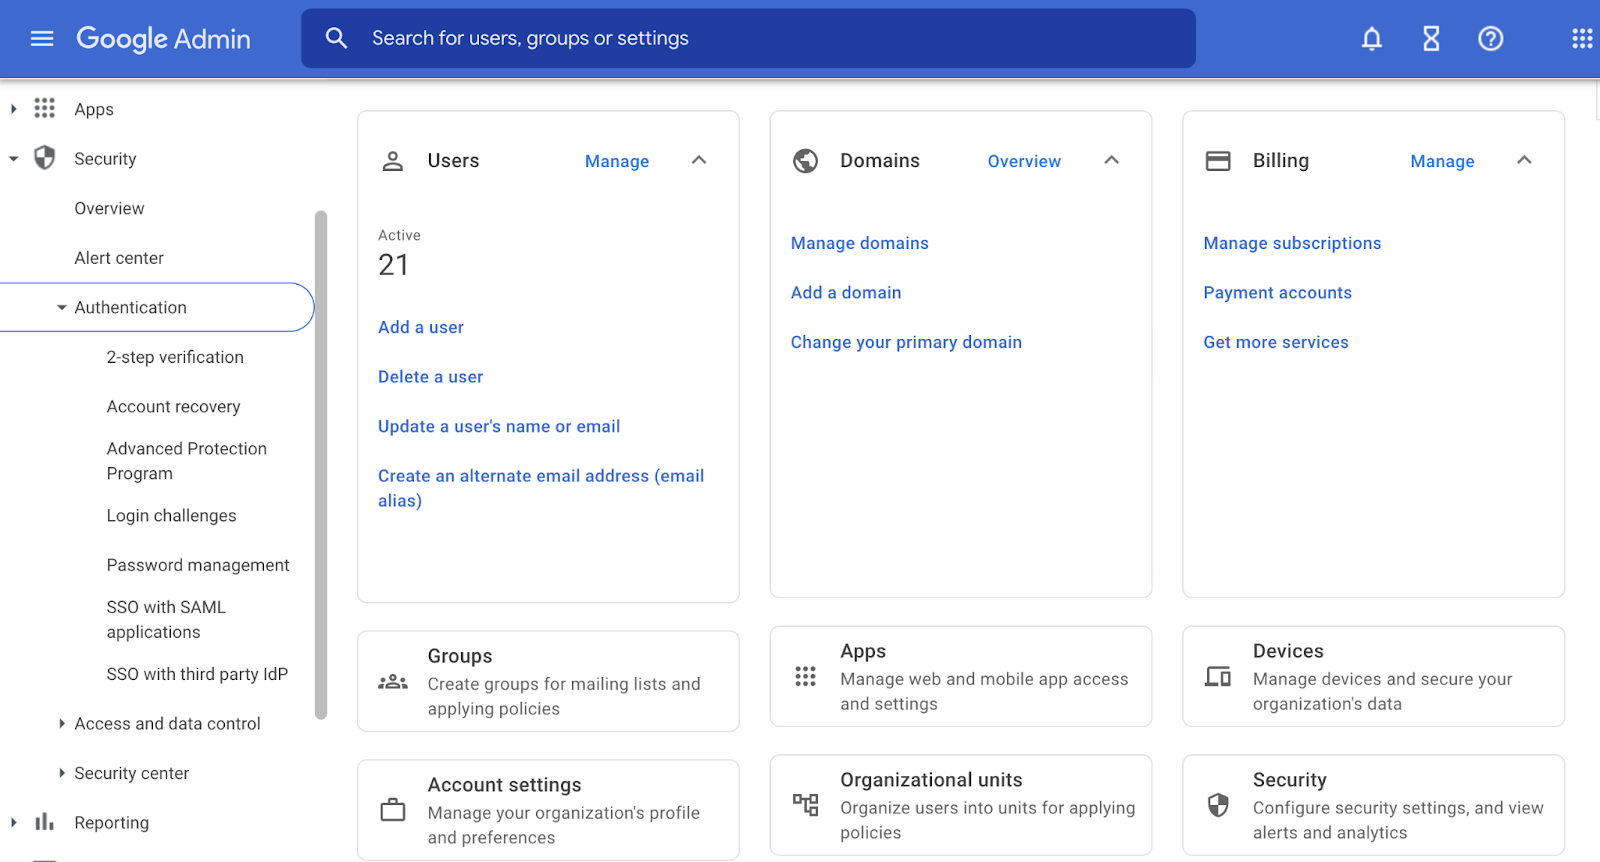Image resolution: width=1600 pixels, height=862 pixels.
Task: Open the main hamburger menu
Action: point(42,39)
